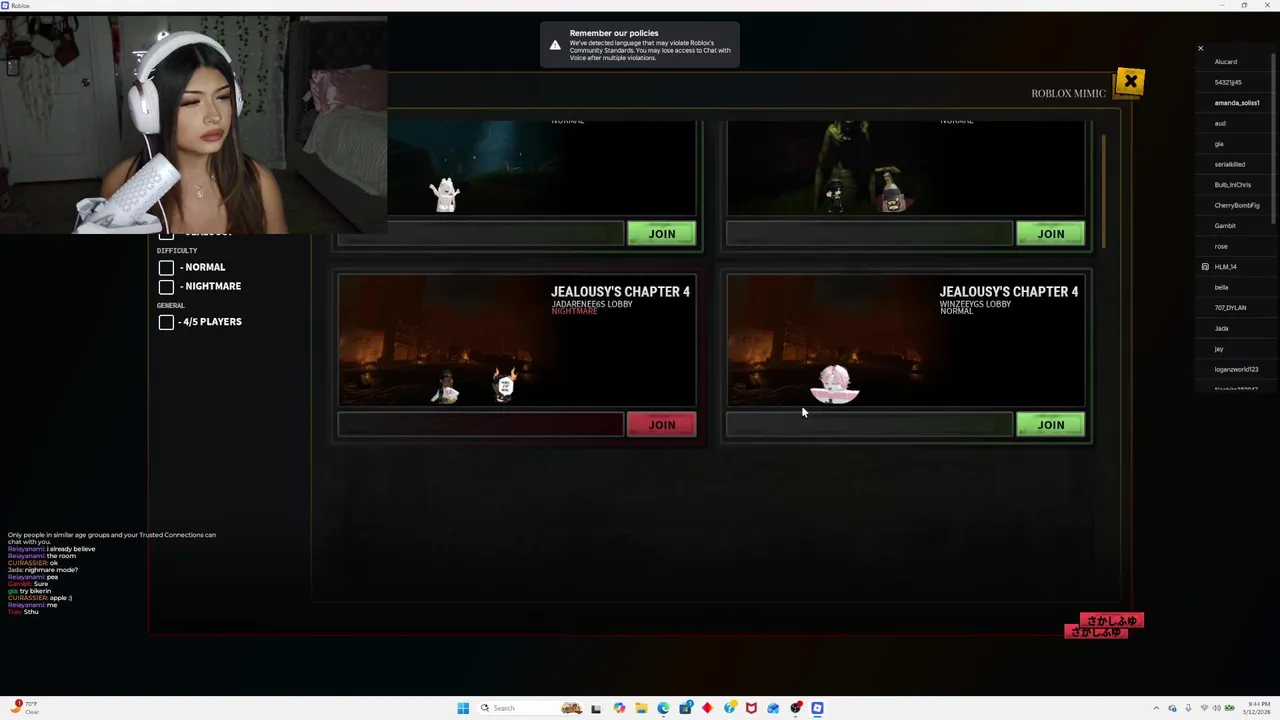Image resolution: width=1280 pixels, height=720 pixels.
Task: Open the Wi-Fi network tray icon
Action: (x=1204, y=708)
